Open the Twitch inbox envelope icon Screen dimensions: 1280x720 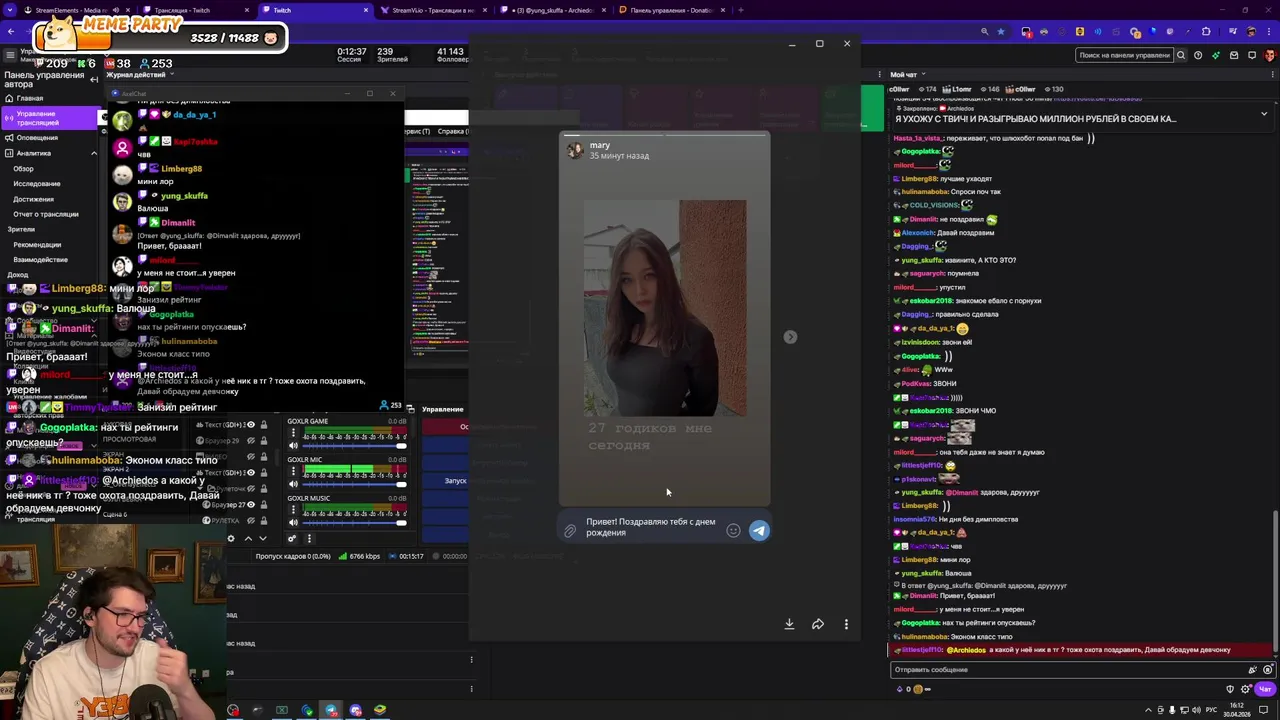[1234, 55]
